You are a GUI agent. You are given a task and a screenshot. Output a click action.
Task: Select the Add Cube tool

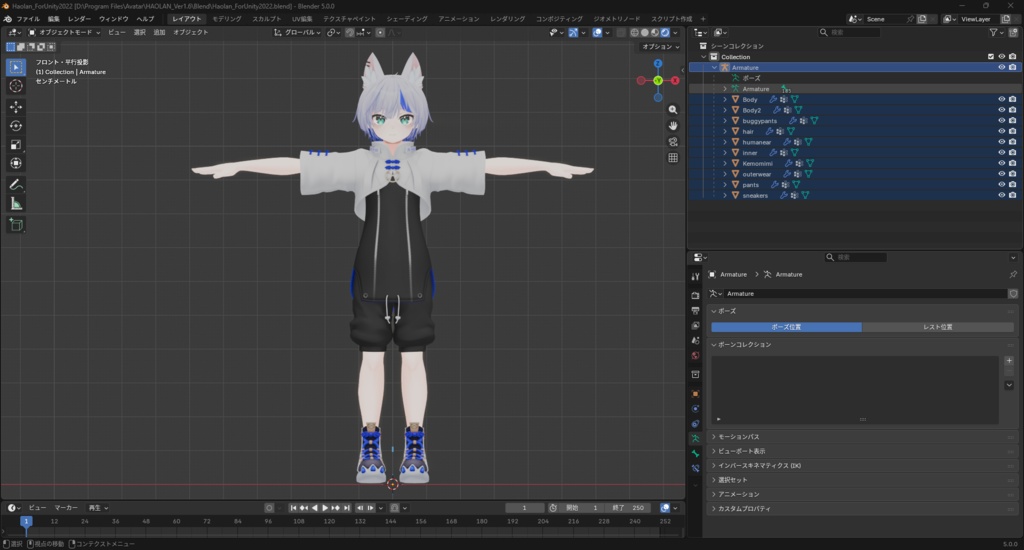(x=16, y=225)
